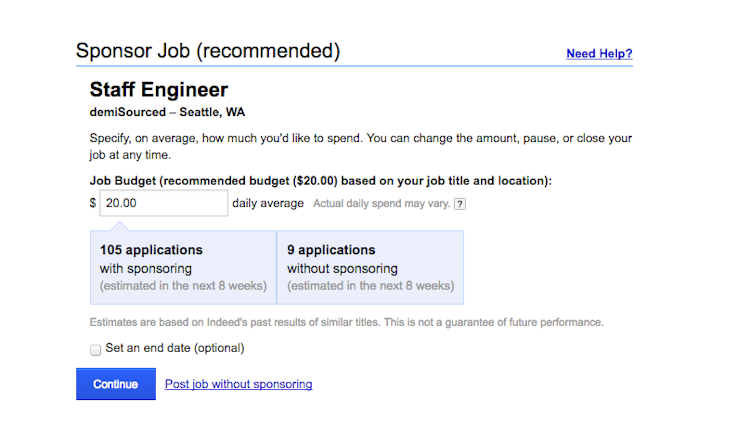Click the "Actual daily spend may vary" note
This screenshot has height=429, width=750.
click(380, 204)
